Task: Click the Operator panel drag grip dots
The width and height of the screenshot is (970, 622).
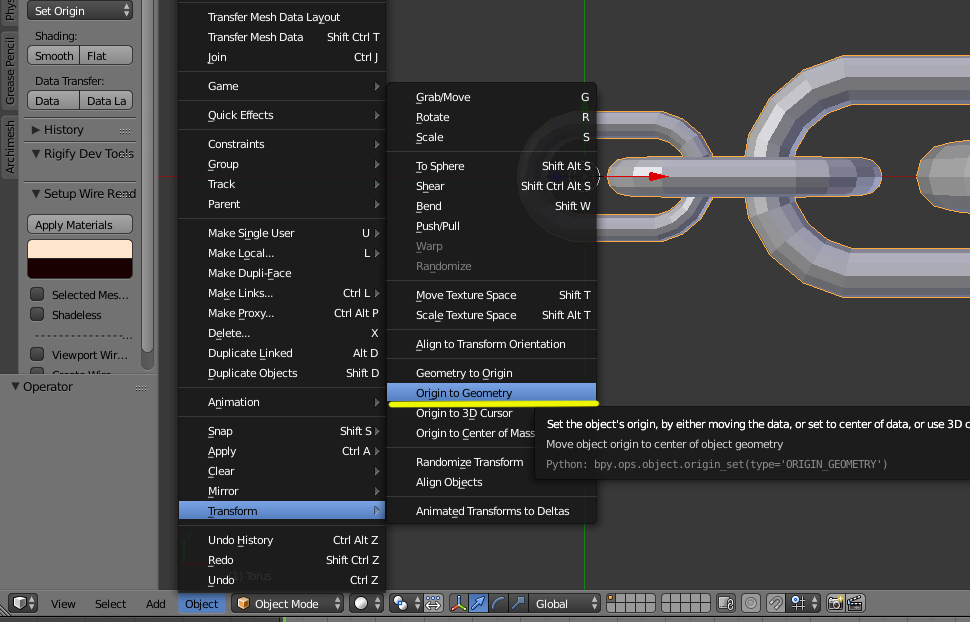Action: click(x=141, y=388)
